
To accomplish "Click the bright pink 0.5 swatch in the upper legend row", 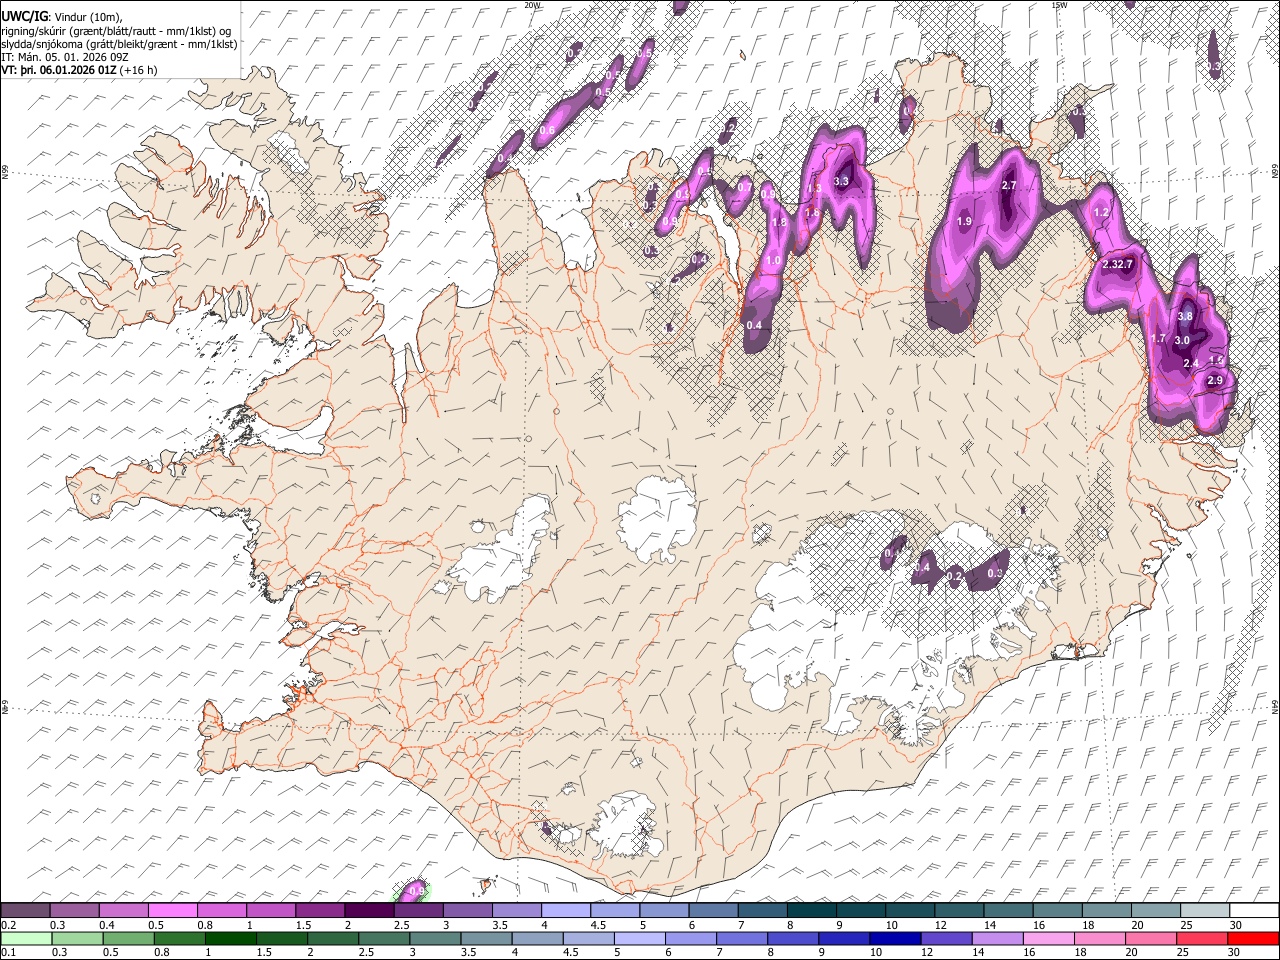I will (x=172, y=911).
